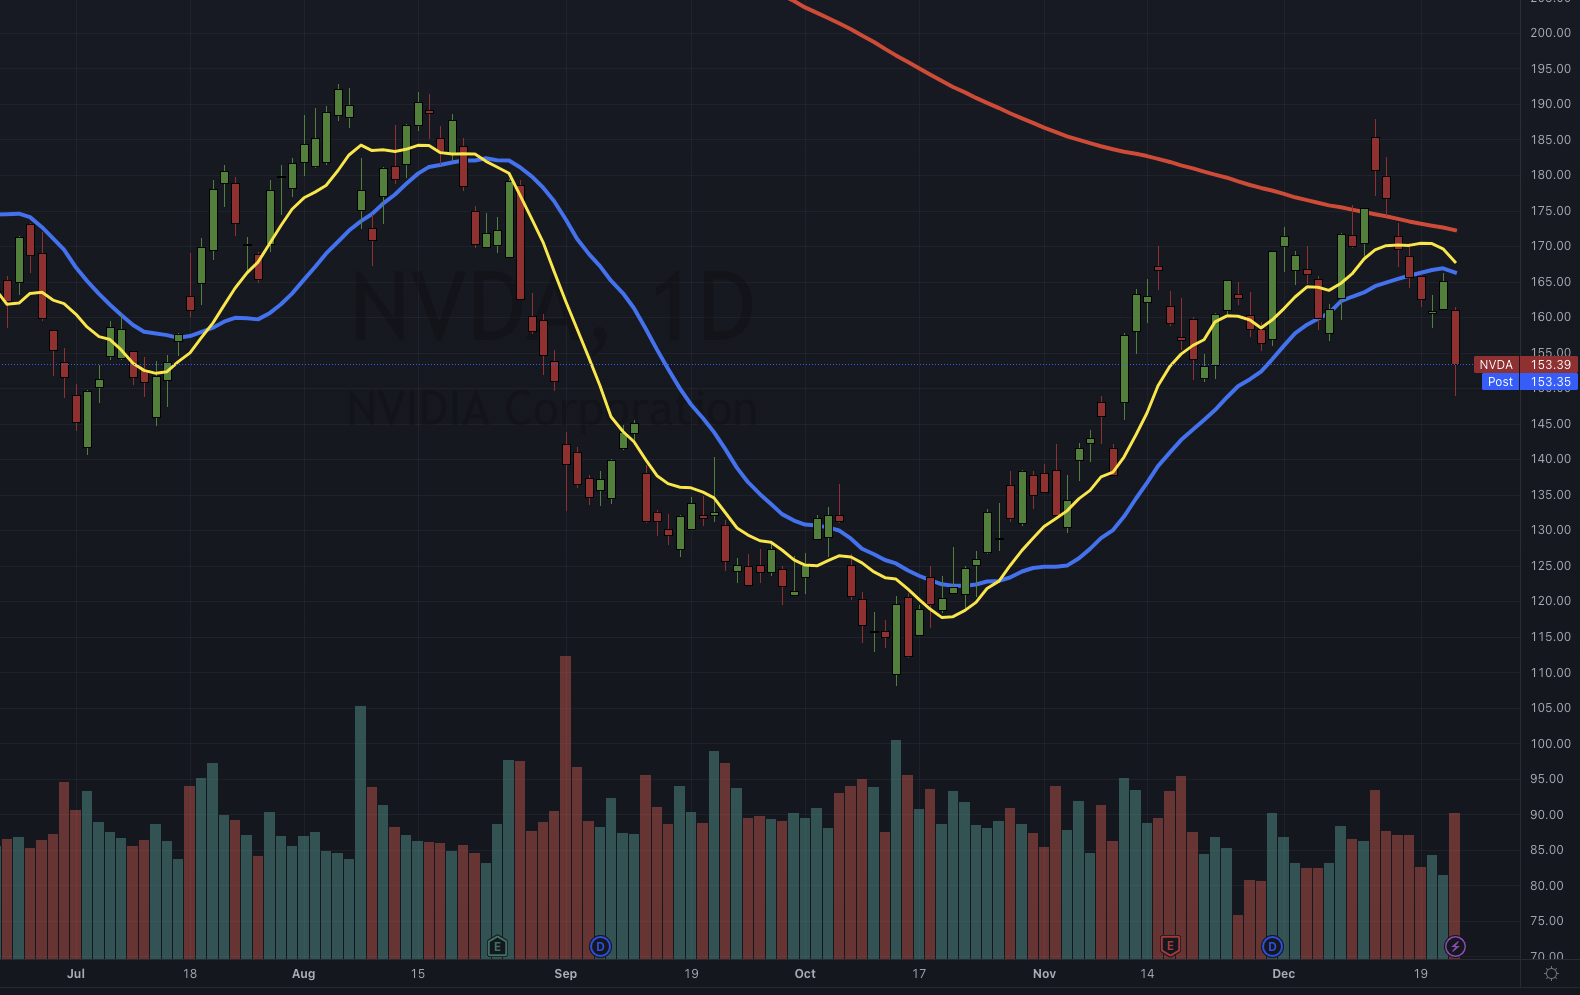The height and width of the screenshot is (995, 1580).
Task: Click the Oct label on time axis
Action: pos(805,974)
